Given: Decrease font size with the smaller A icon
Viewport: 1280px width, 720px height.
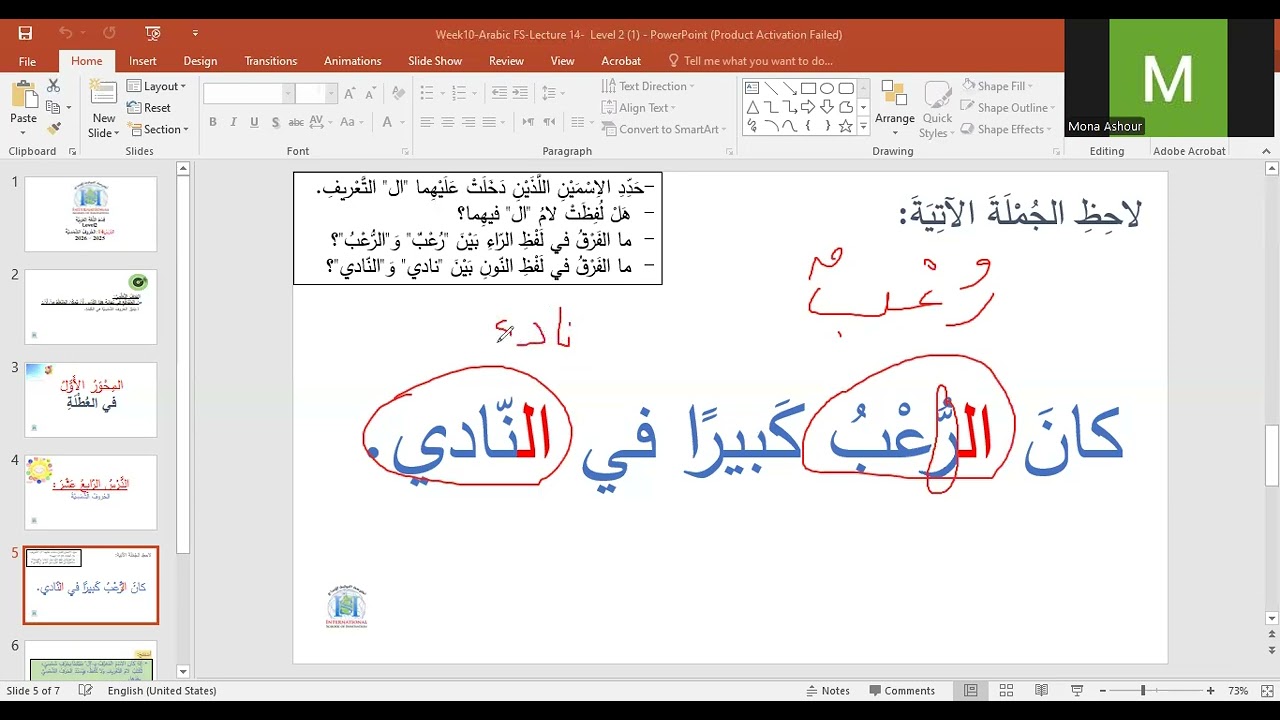Looking at the screenshot, I should 370,93.
